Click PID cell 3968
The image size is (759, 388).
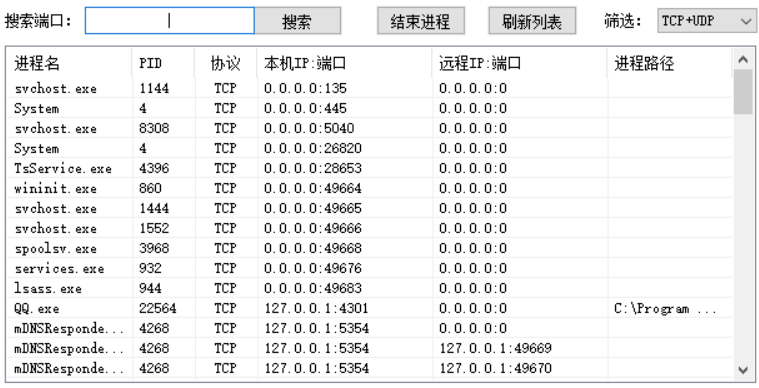pyautogui.click(x=154, y=248)
